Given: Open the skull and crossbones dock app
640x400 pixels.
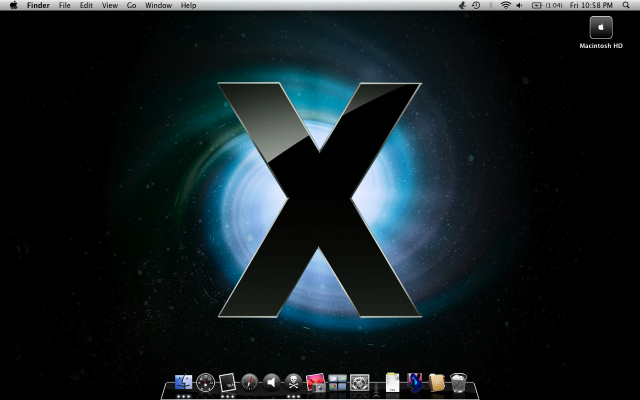Looking at the screenshot, I should [x=293, y=382].
